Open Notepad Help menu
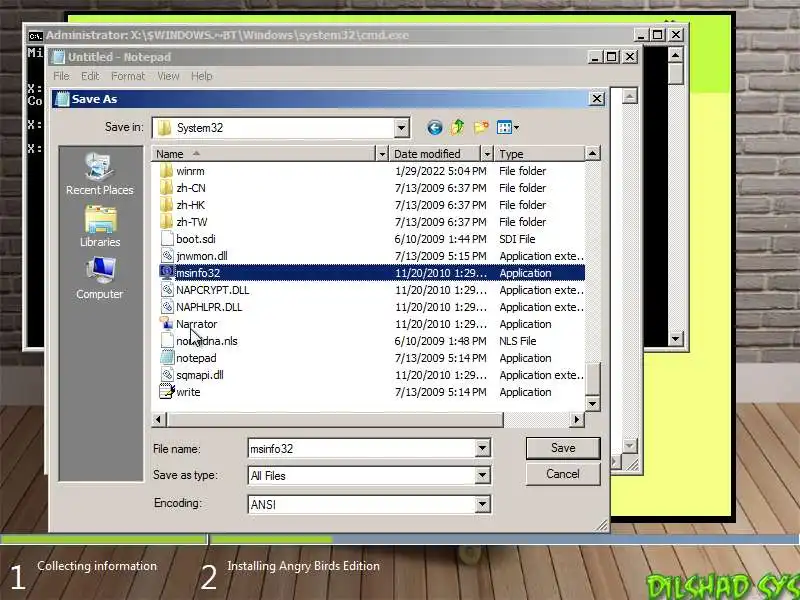Viewport: 800px width, 600px height. 202,76
